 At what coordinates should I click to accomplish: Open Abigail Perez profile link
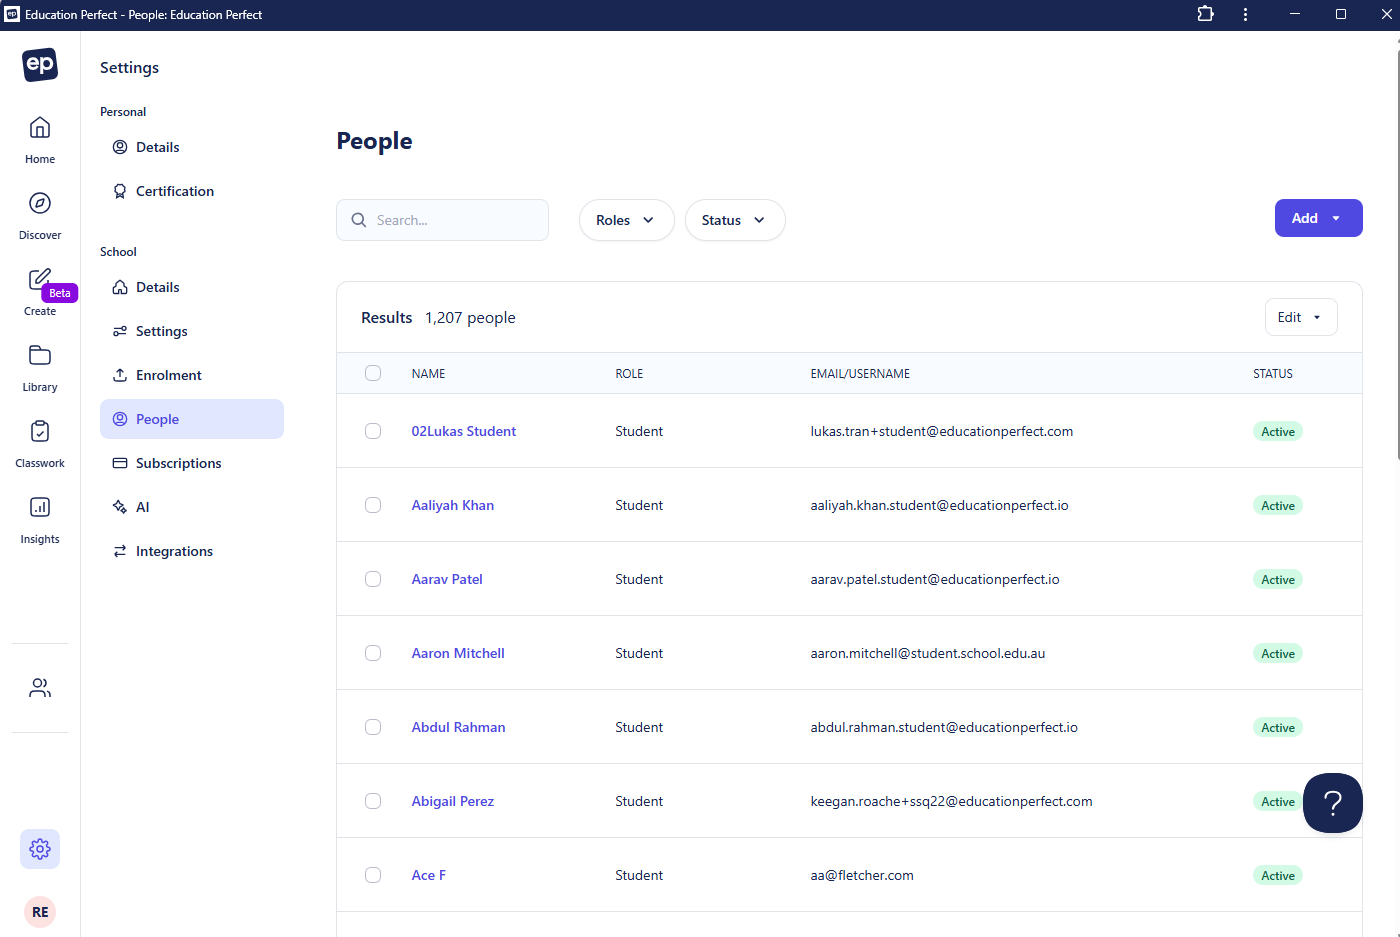tap(453, 801)
